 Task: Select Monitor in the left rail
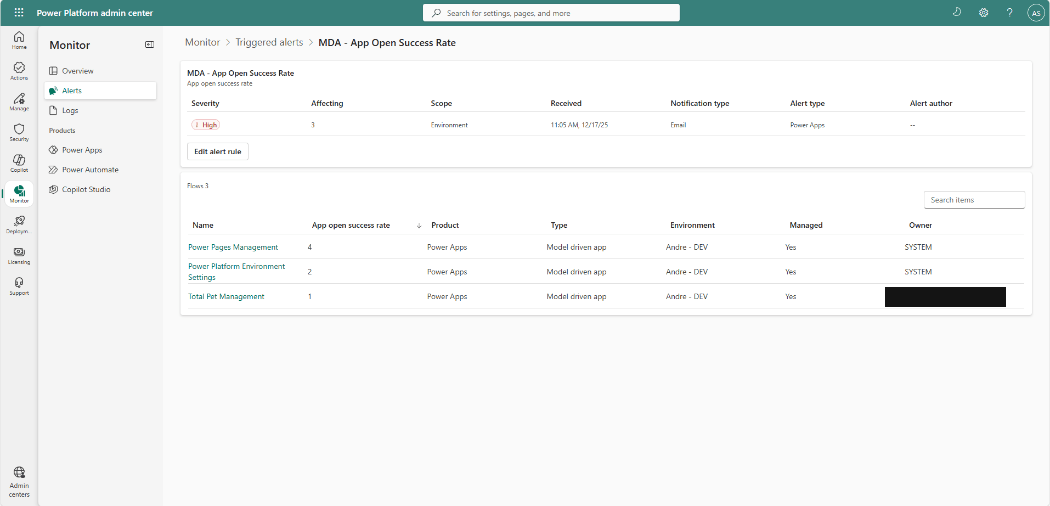[19, 194]
